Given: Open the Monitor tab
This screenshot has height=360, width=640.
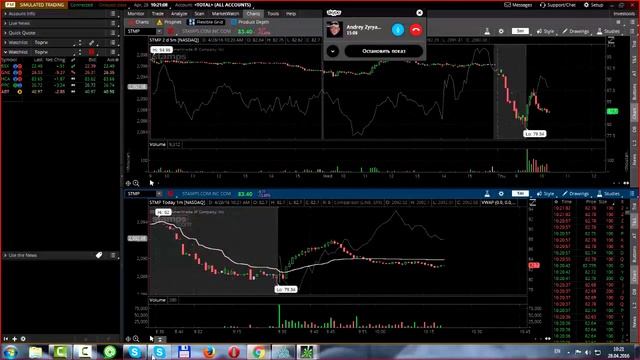Looking at the screenshot, I should click(x=136, y=13).
